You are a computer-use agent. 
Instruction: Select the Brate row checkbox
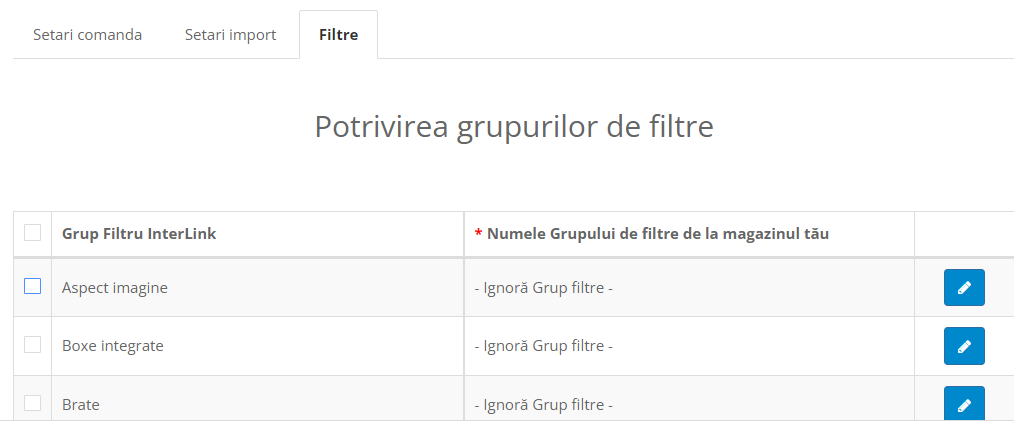click(x=33, y=403)
